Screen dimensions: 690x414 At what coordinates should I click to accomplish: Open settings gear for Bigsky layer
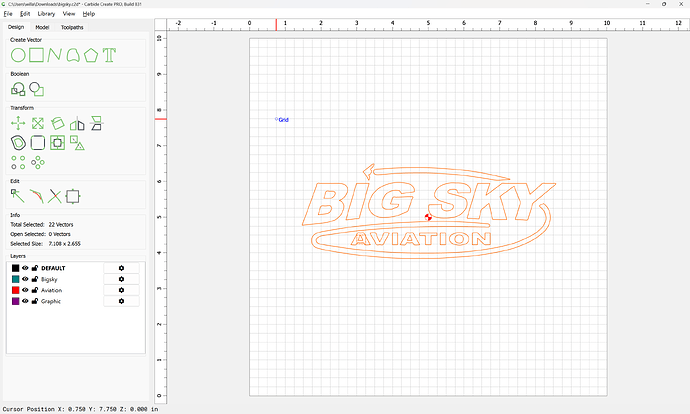click(x=121, y=279)
